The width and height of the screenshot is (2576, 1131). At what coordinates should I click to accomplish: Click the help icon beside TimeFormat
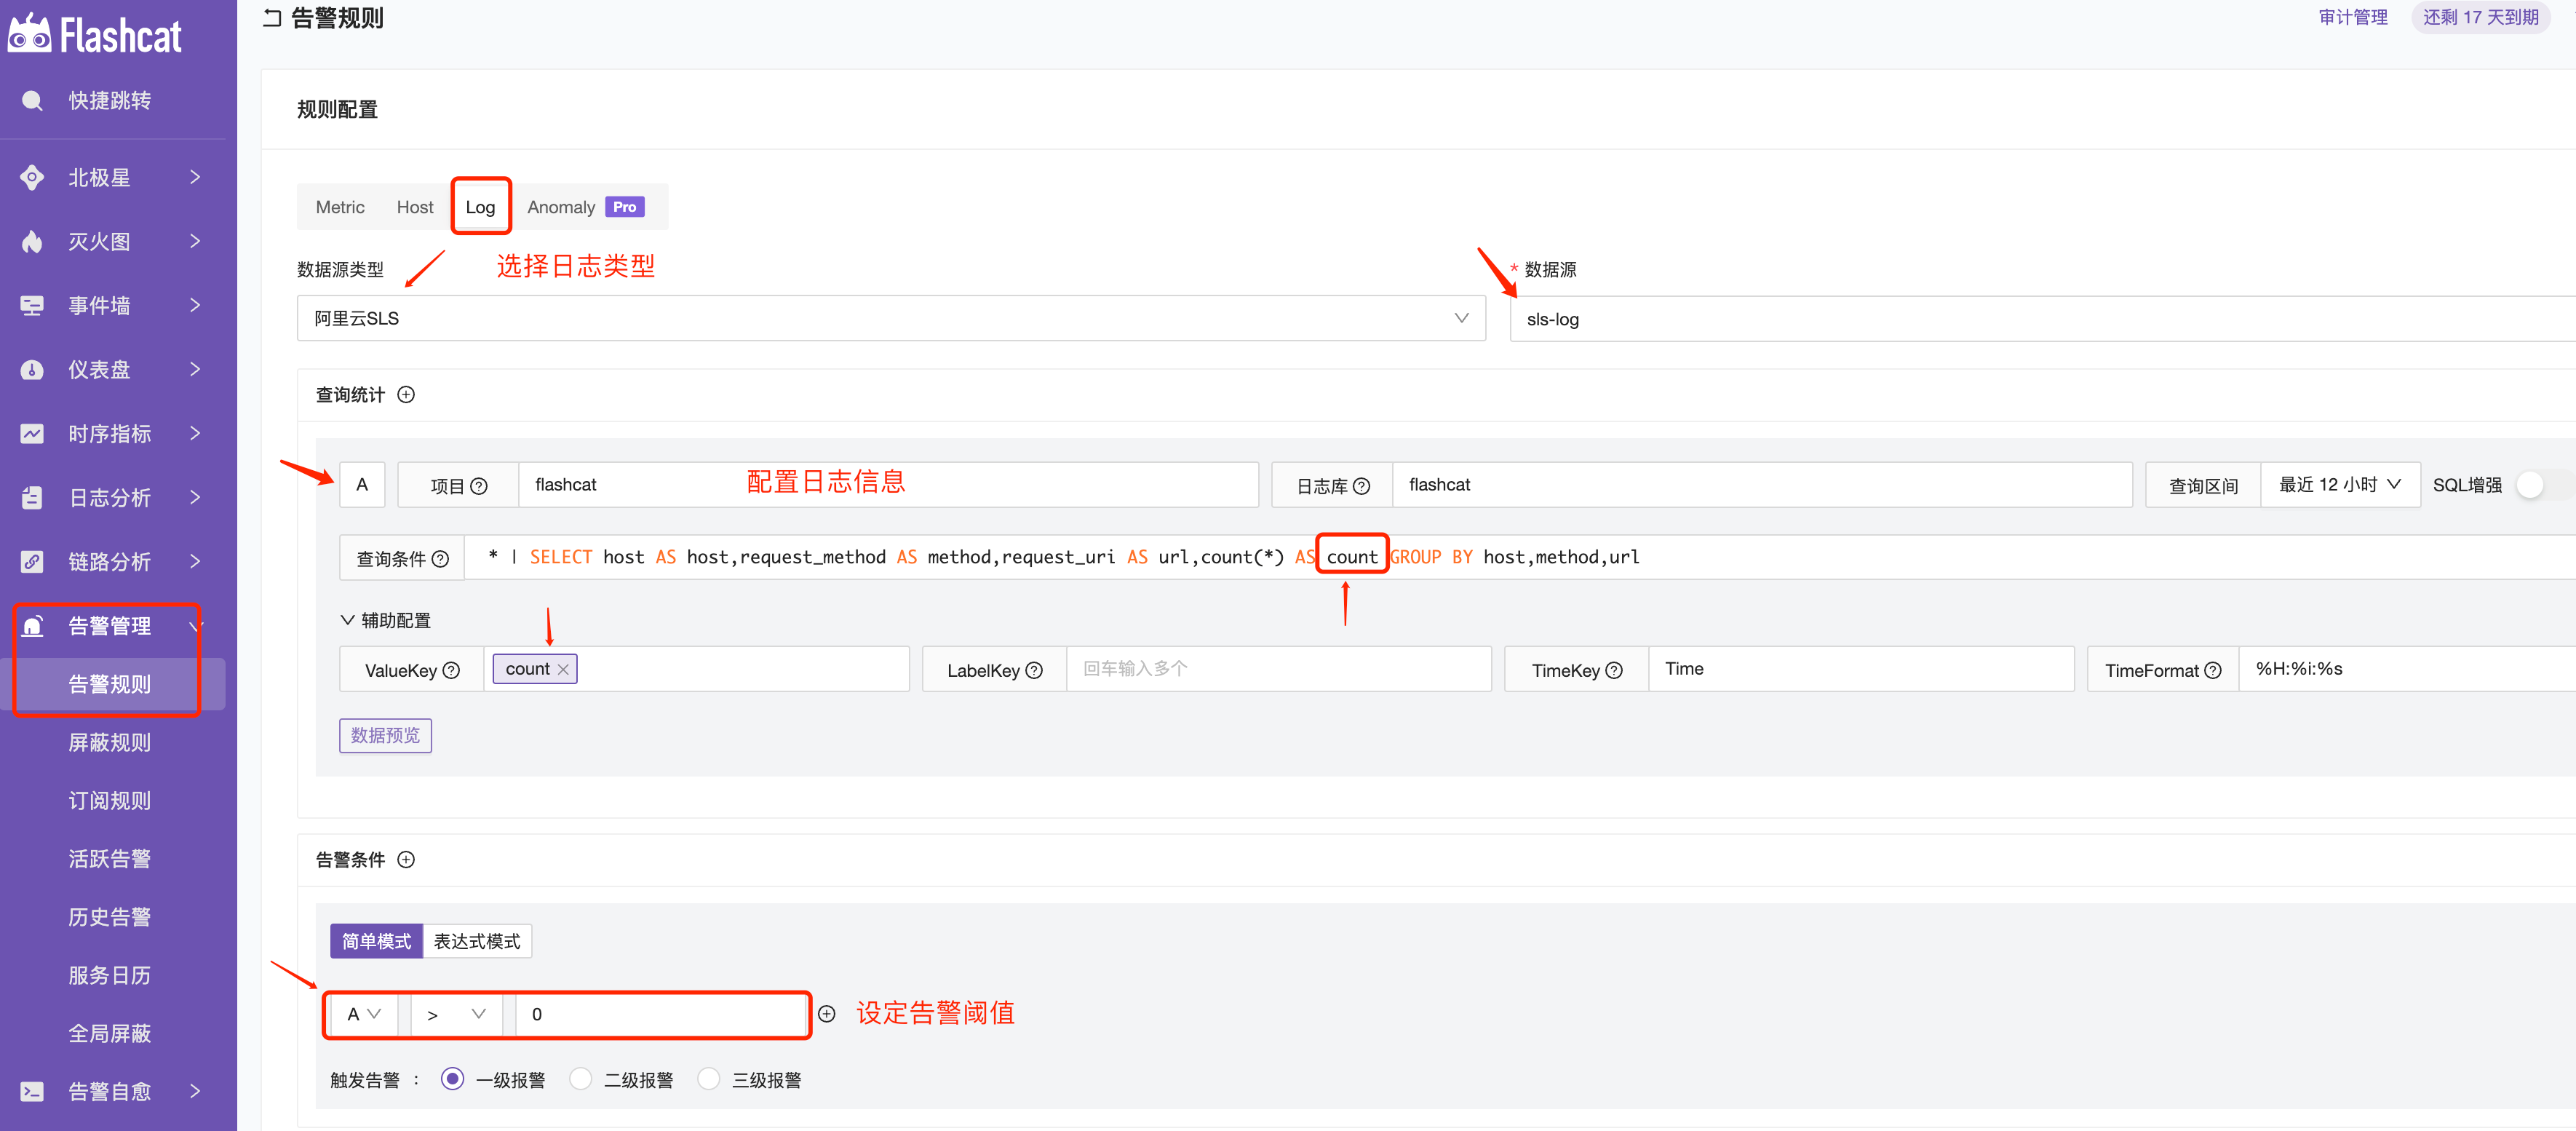pos(2213,671)
